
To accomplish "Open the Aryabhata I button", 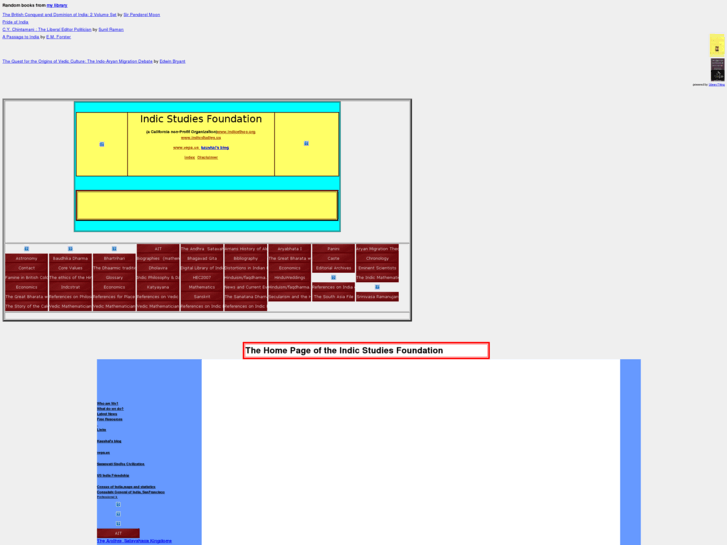I will pos(289,249).
